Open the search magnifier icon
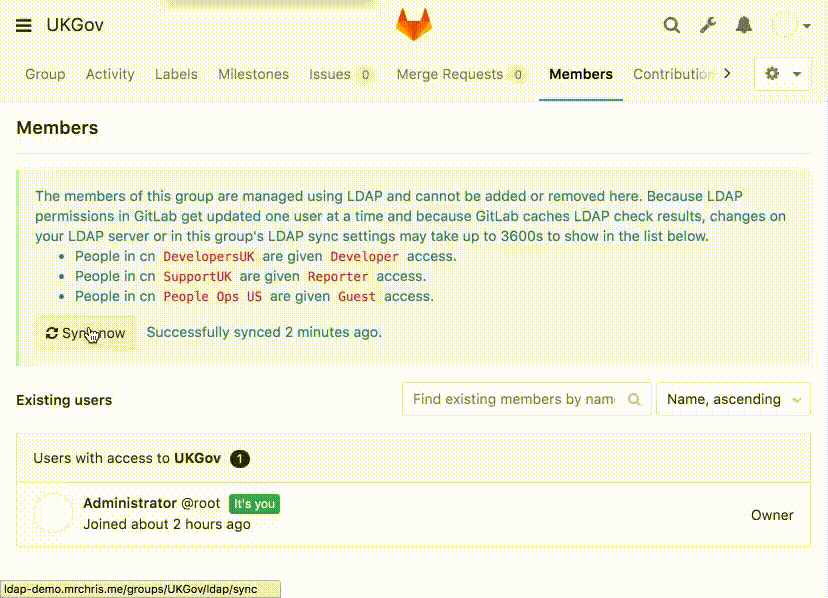Image resolution: width=828 pixels, height=598 pixels. [672, 26]
